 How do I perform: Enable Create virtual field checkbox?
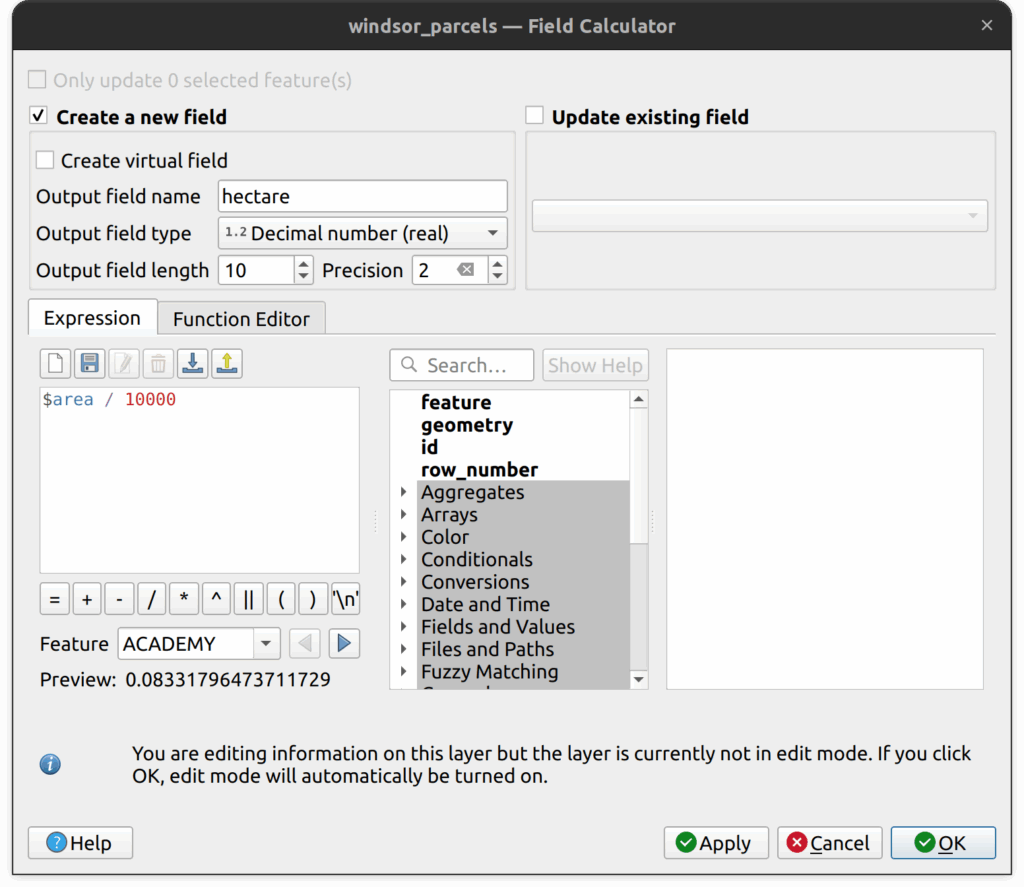45,160
